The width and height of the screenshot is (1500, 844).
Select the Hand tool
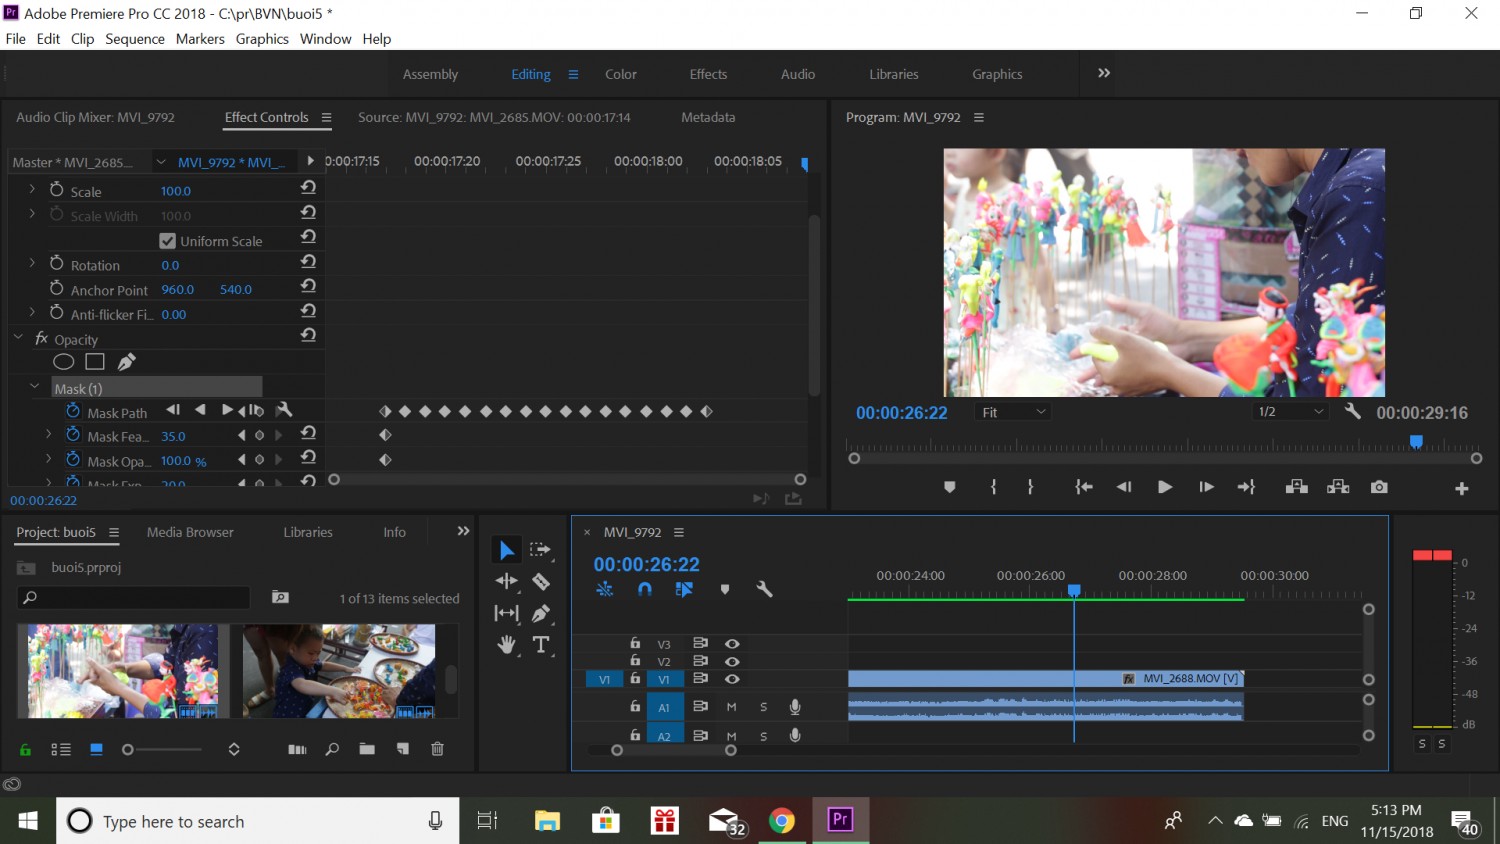point(507,645)
